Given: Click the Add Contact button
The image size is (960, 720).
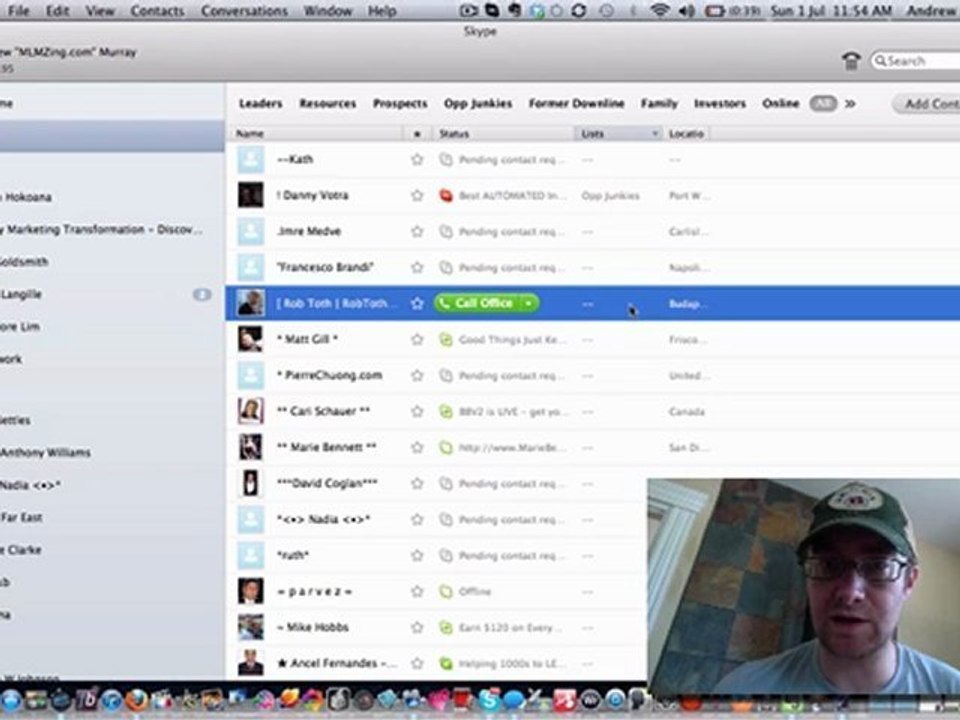Looking at the screenshot, I should (927, 103).
